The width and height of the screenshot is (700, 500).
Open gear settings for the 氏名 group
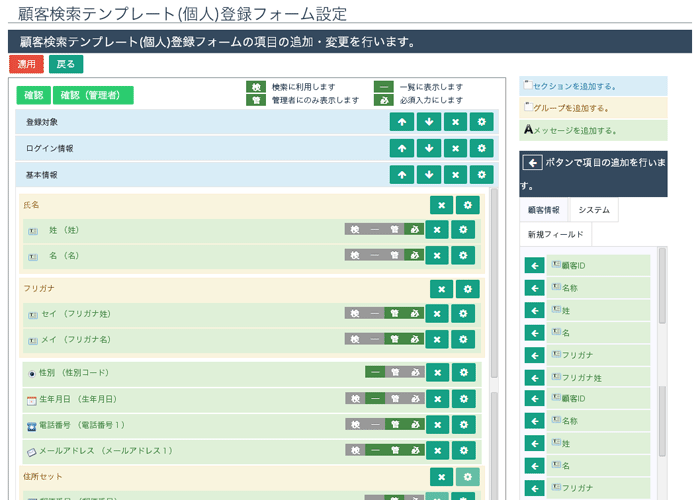click(x=467, y=204)
